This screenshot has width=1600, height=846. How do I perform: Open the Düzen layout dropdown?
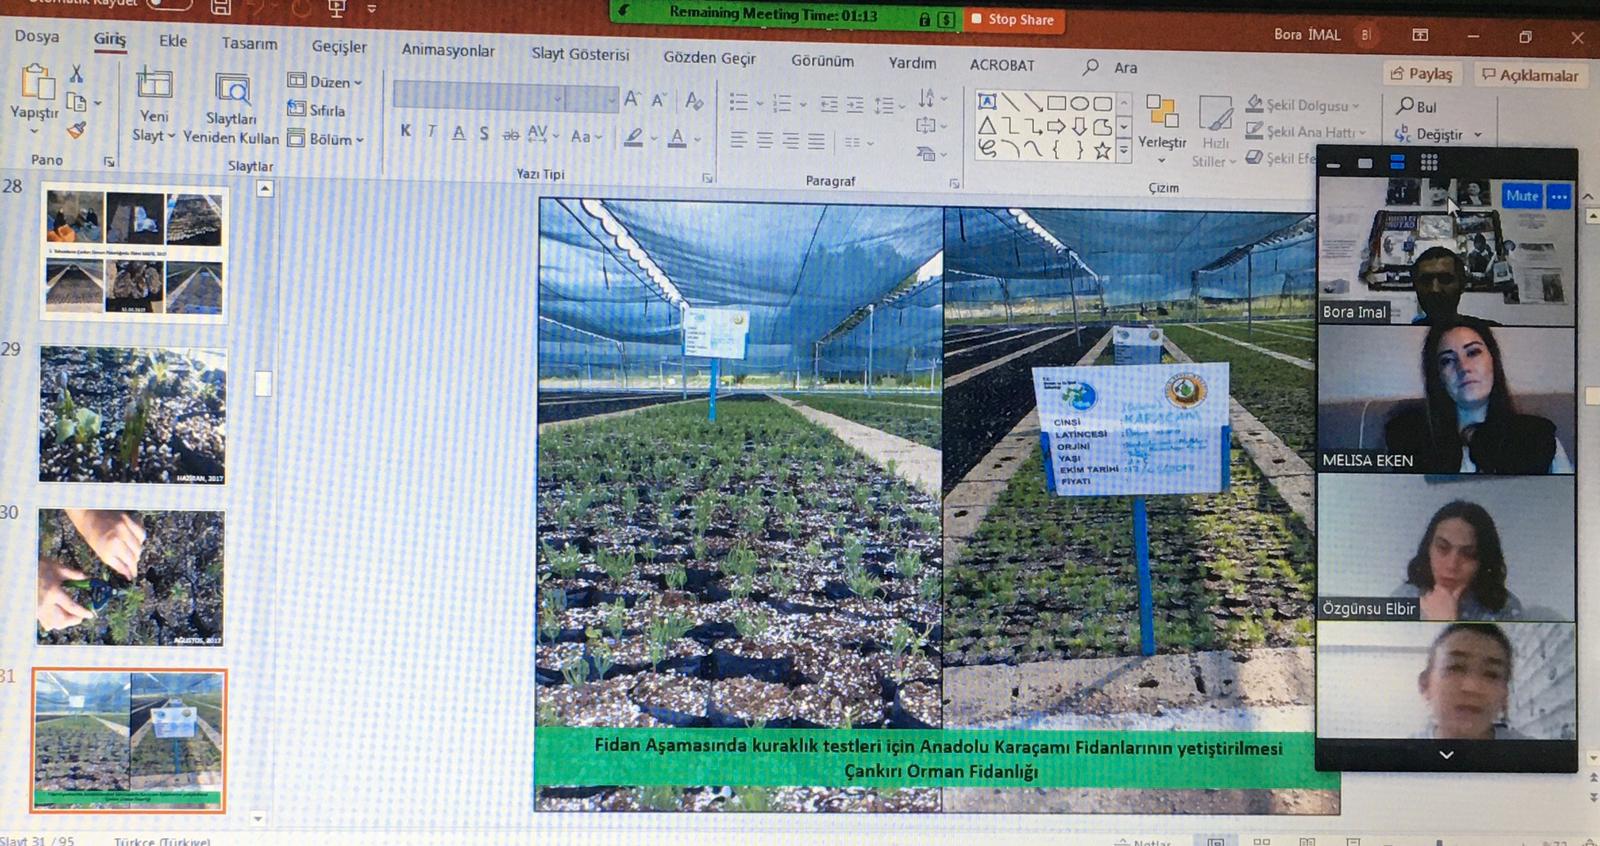click(x=326, y=81)
